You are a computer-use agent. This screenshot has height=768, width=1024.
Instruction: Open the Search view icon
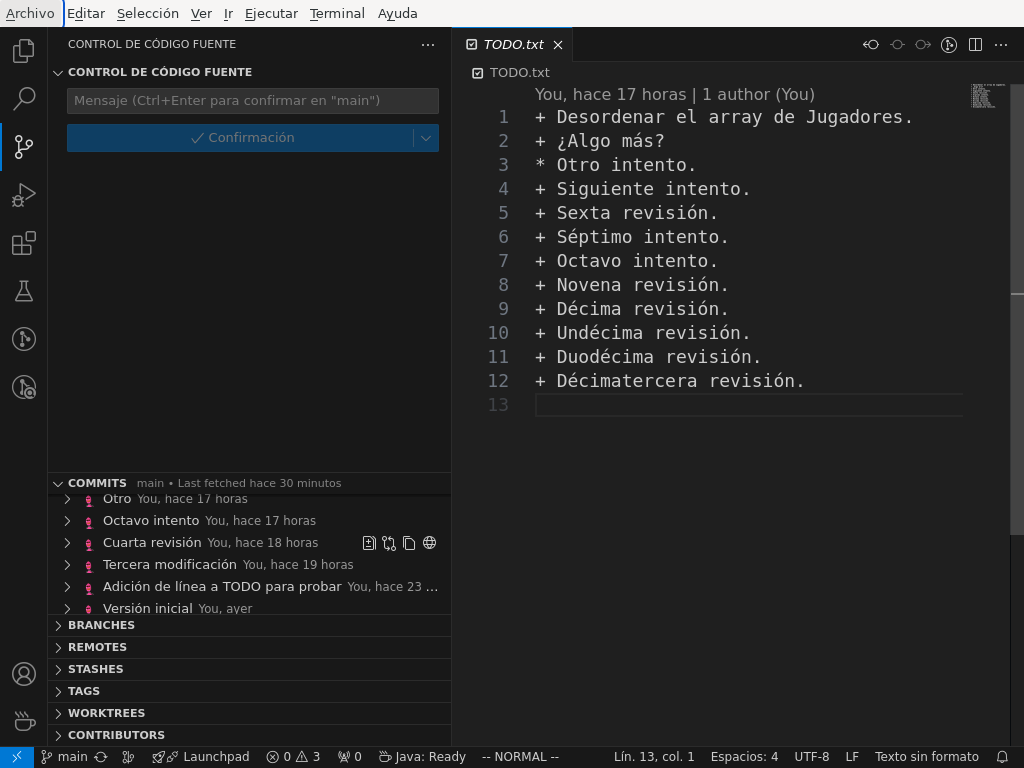tap(24, 99)
